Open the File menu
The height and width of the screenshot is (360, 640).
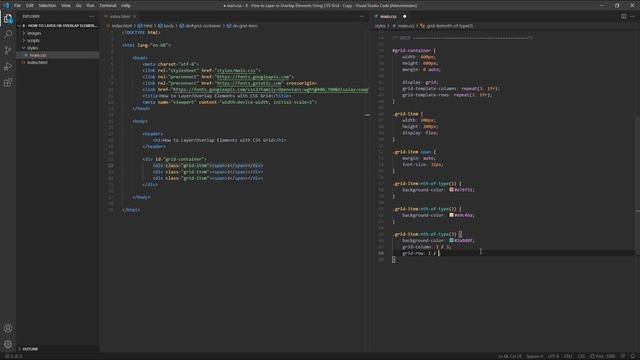(x=18, y=6)
